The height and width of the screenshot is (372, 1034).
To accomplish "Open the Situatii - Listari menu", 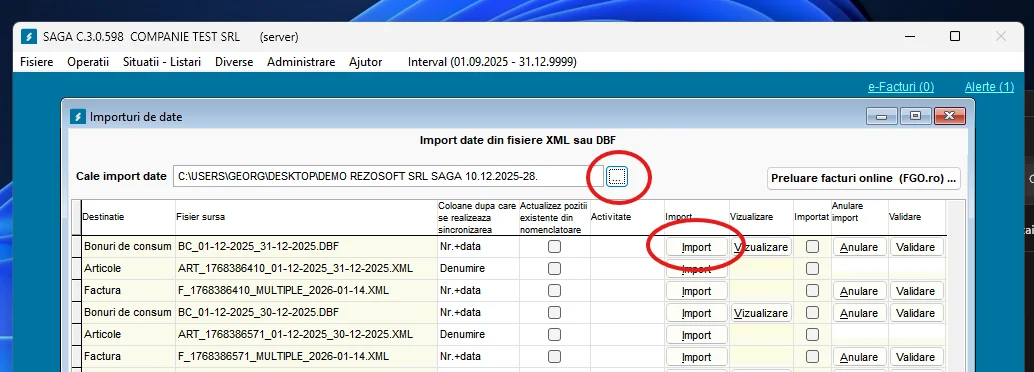I will (162, 62).
